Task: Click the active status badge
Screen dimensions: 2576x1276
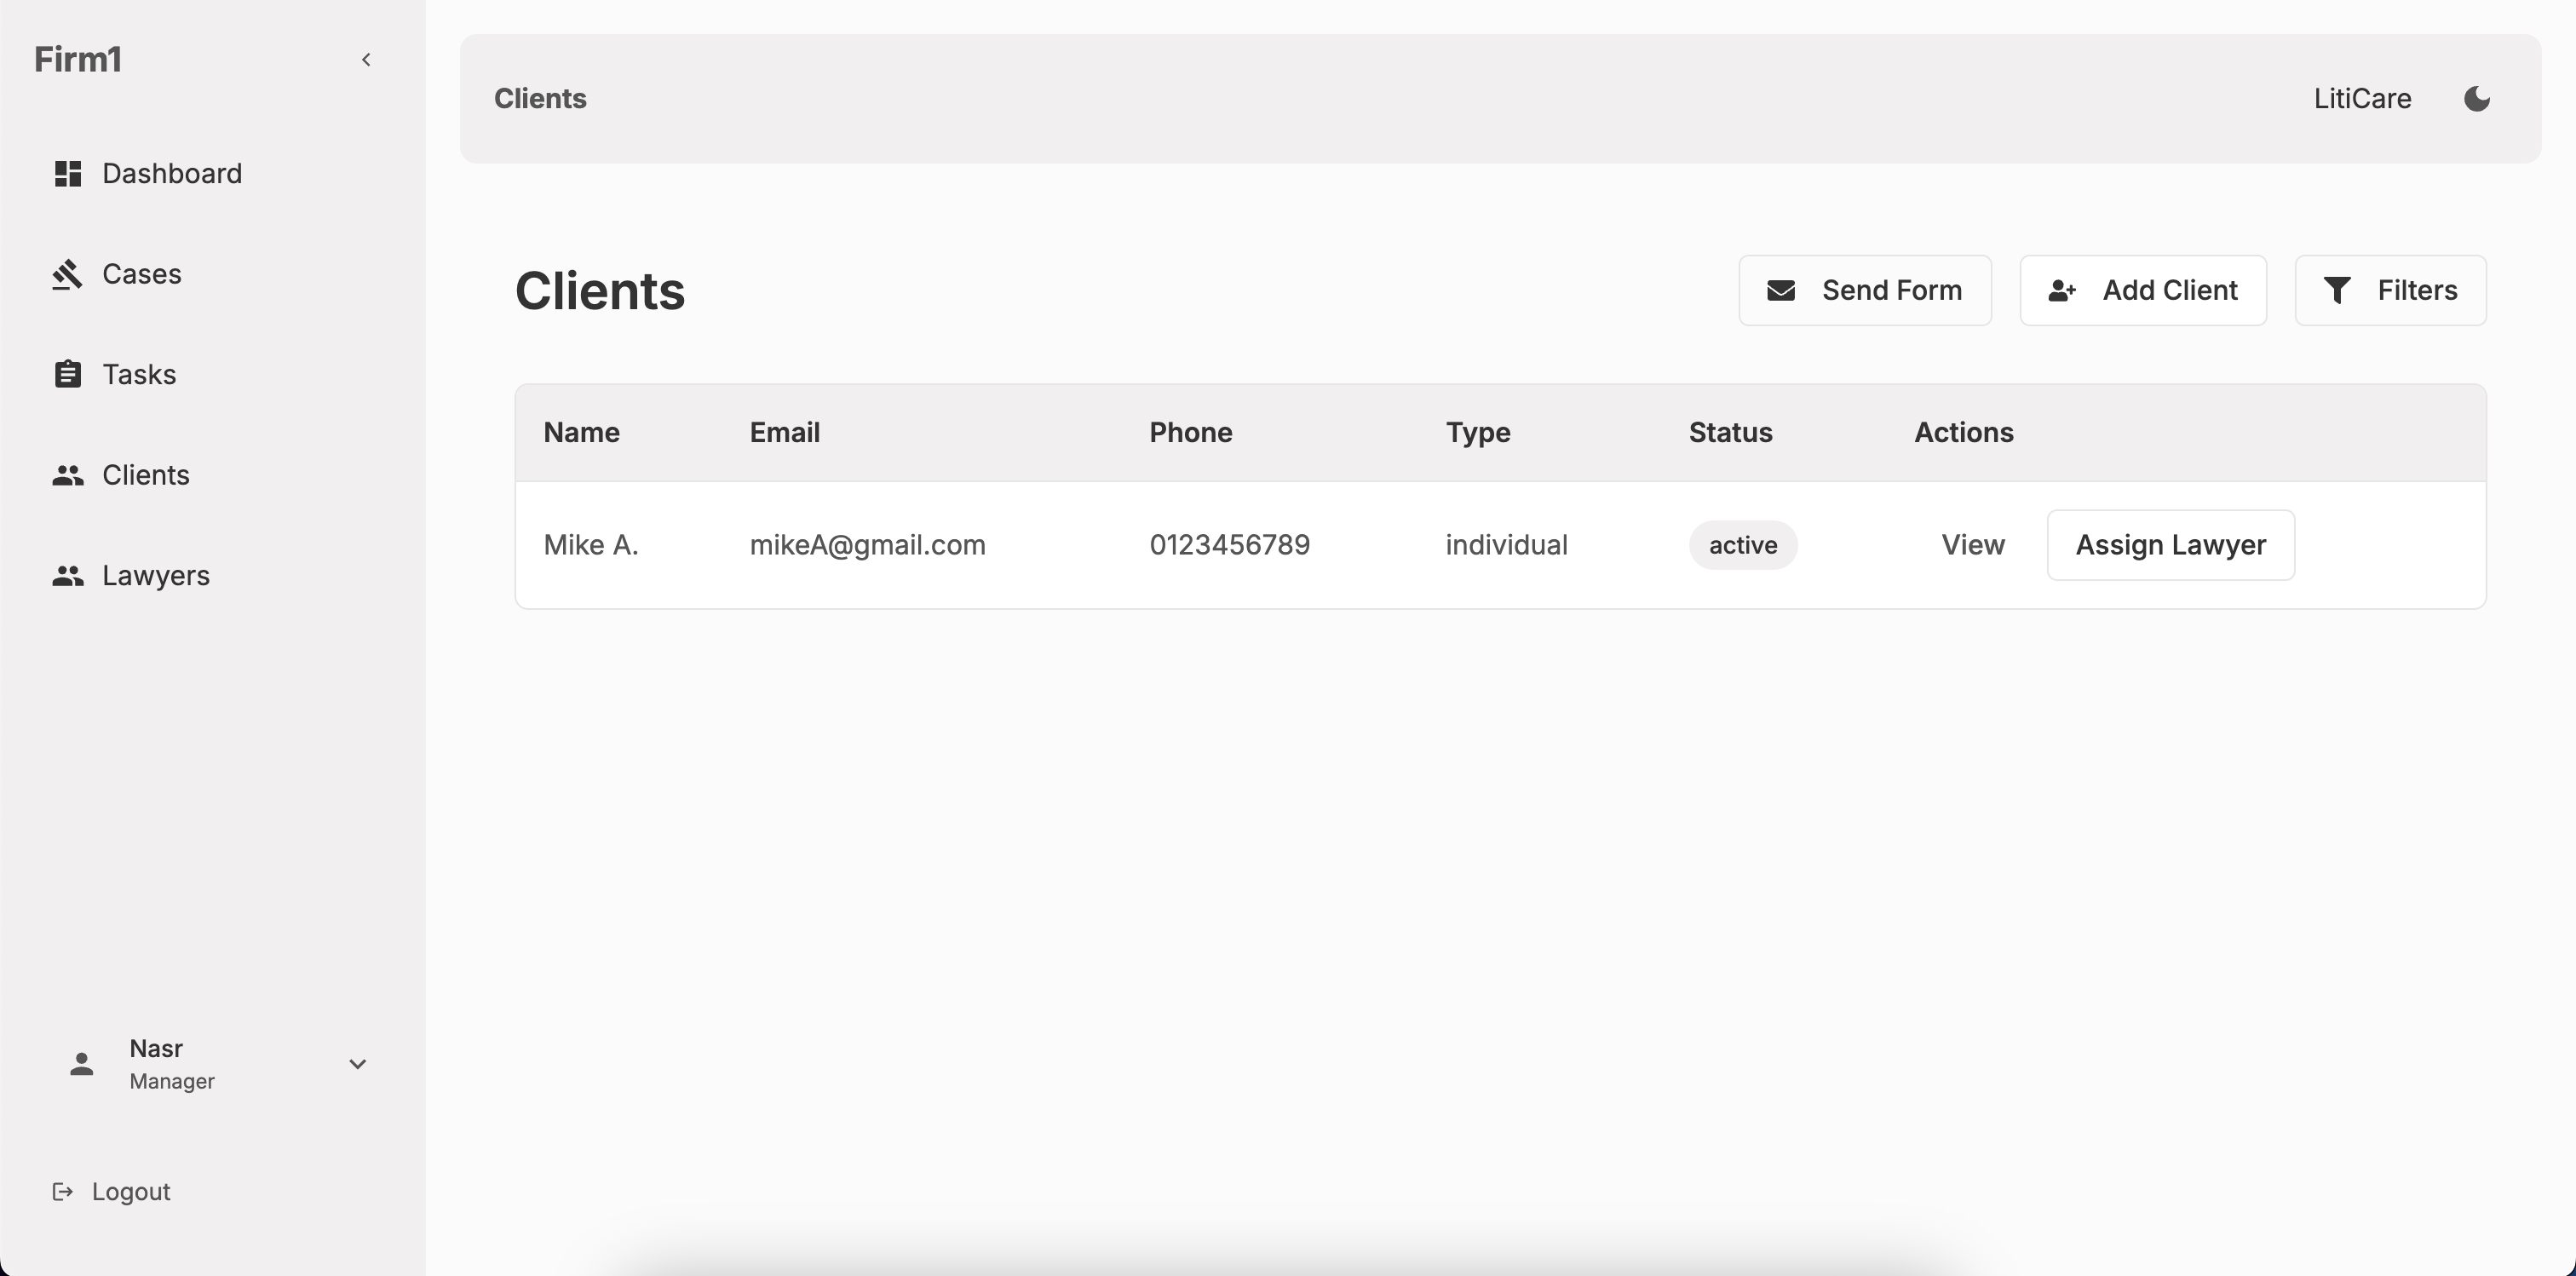Action: 1742,545
